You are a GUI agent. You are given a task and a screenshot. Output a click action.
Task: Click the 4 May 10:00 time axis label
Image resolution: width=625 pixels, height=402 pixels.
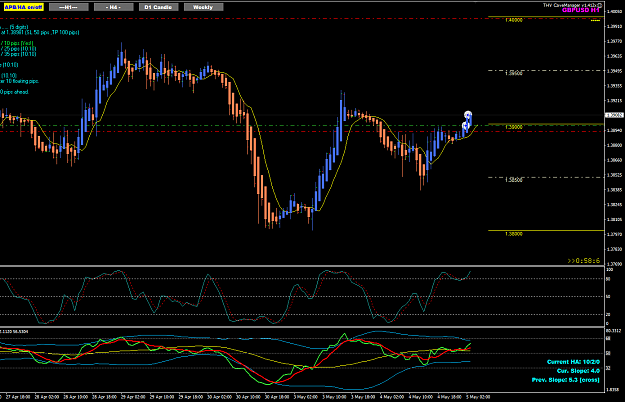click(x=420, y=397)
